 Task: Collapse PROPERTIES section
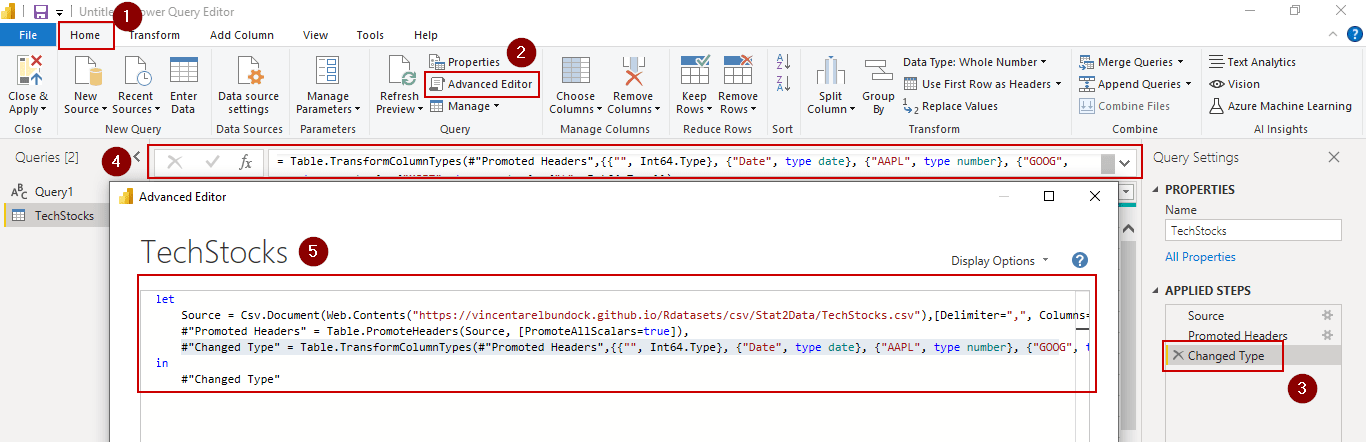point(1158,190)
